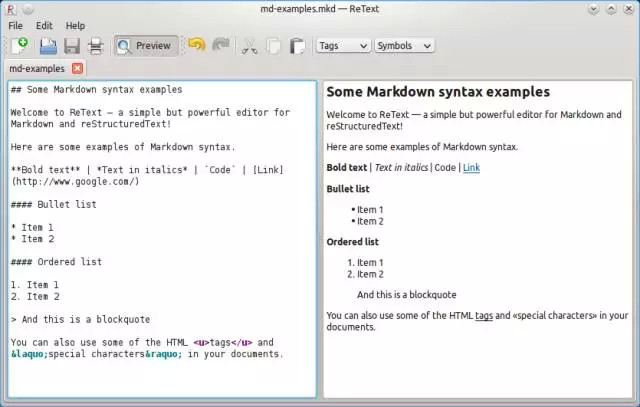Click the '<u>tags</u>' markup in the editor
640x407 pixels.
pyautogui.click(x=223, y=342)
